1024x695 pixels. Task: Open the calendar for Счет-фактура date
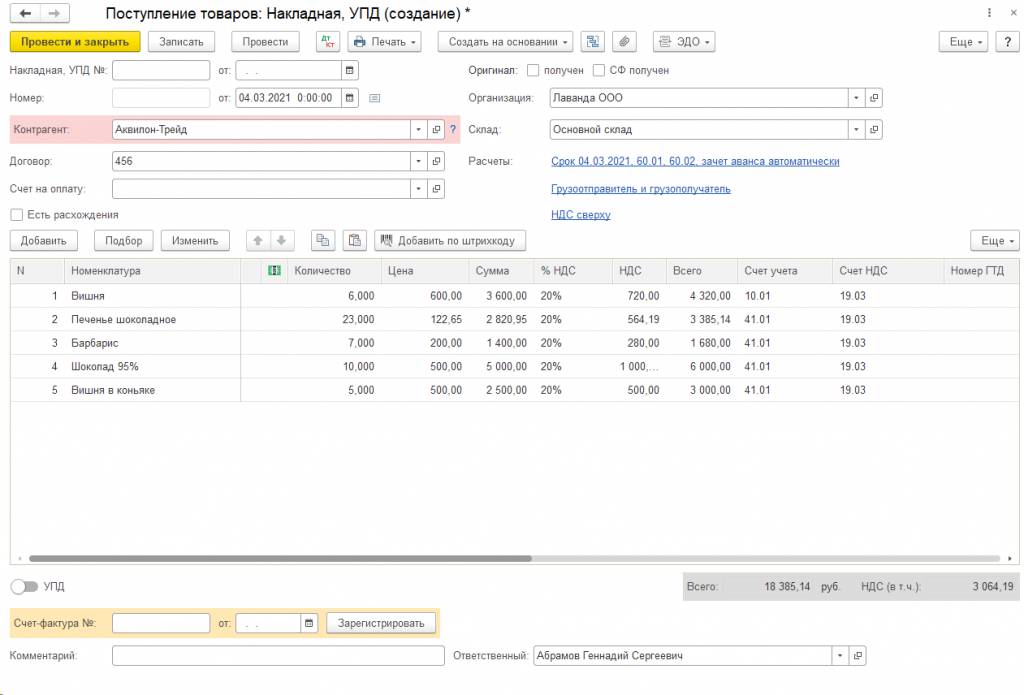coord(309,623)
